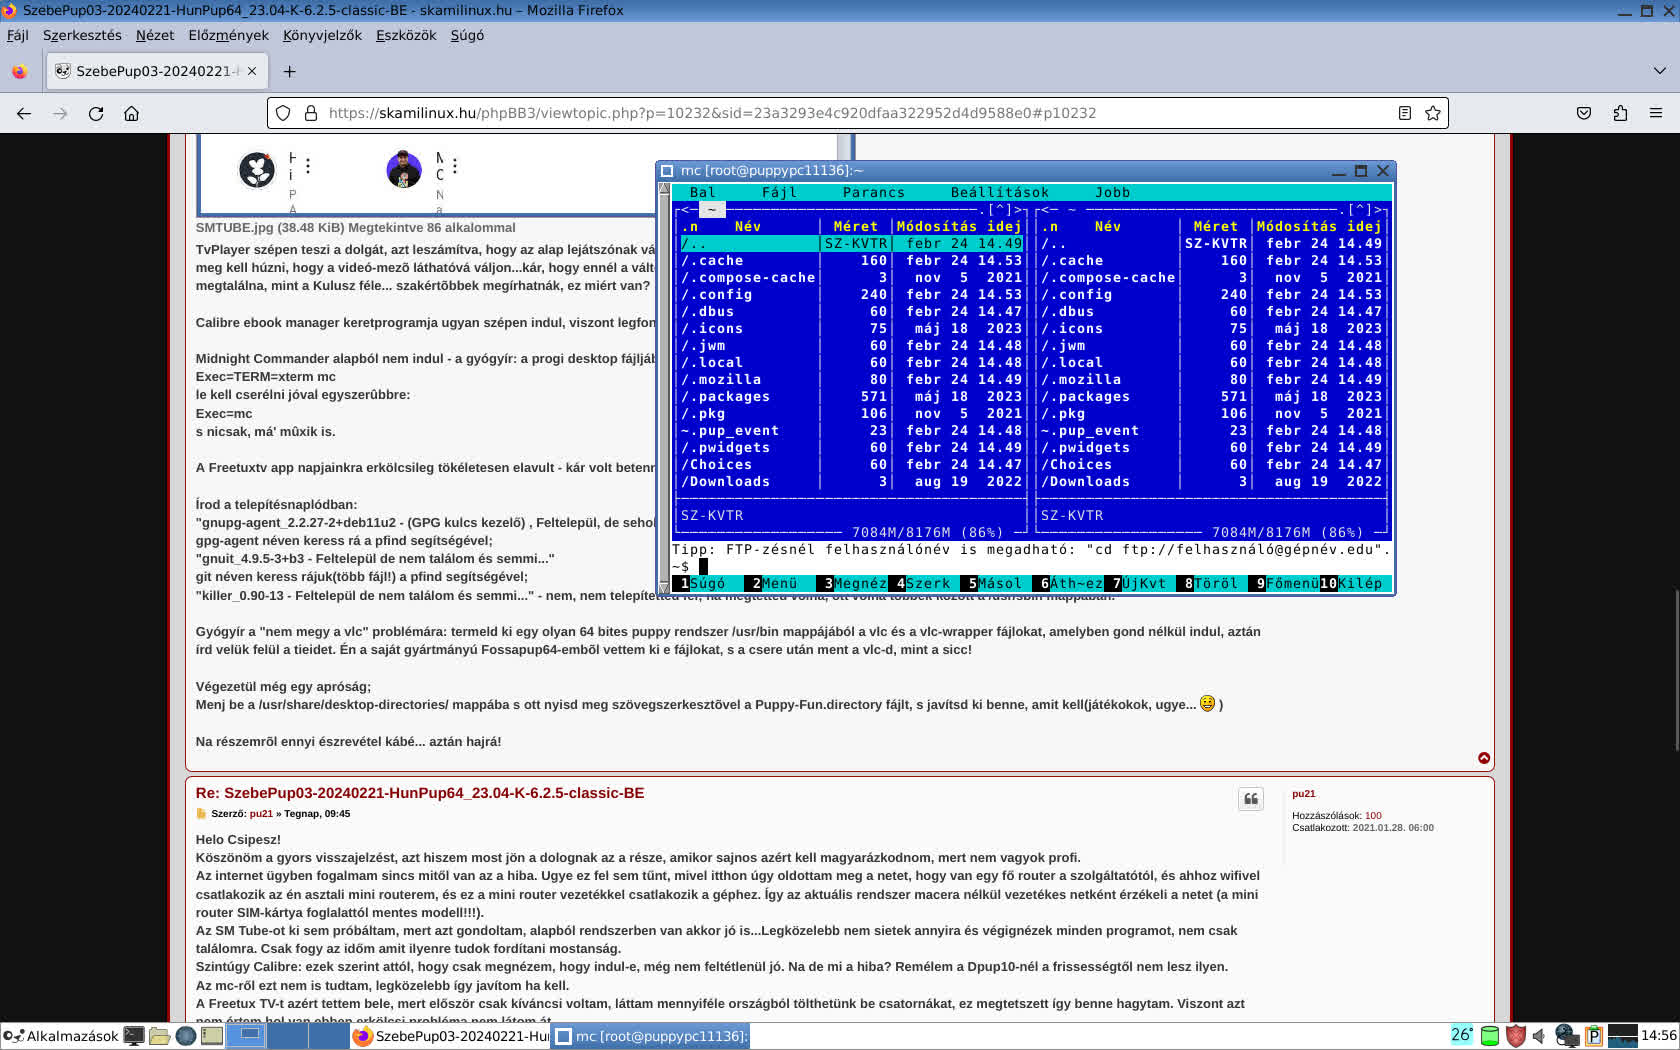Open the Beállítások menu in mc
The width and height of the screenshot is (1680, 1050).
coord(1000,193)
